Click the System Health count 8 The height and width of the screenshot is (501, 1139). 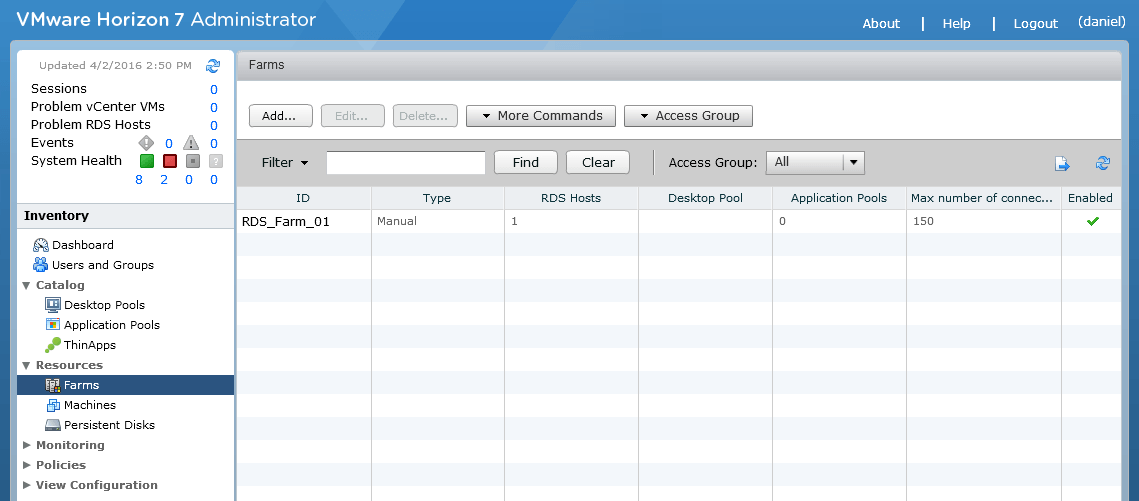[x=139, y=179]
